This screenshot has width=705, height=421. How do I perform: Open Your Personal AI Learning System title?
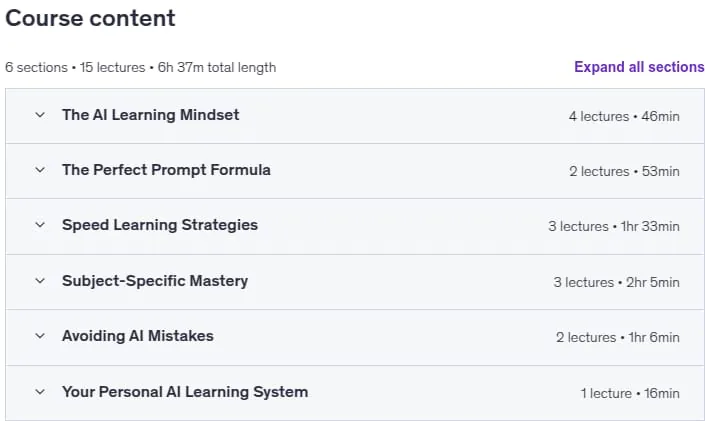[x=185, y=392]
